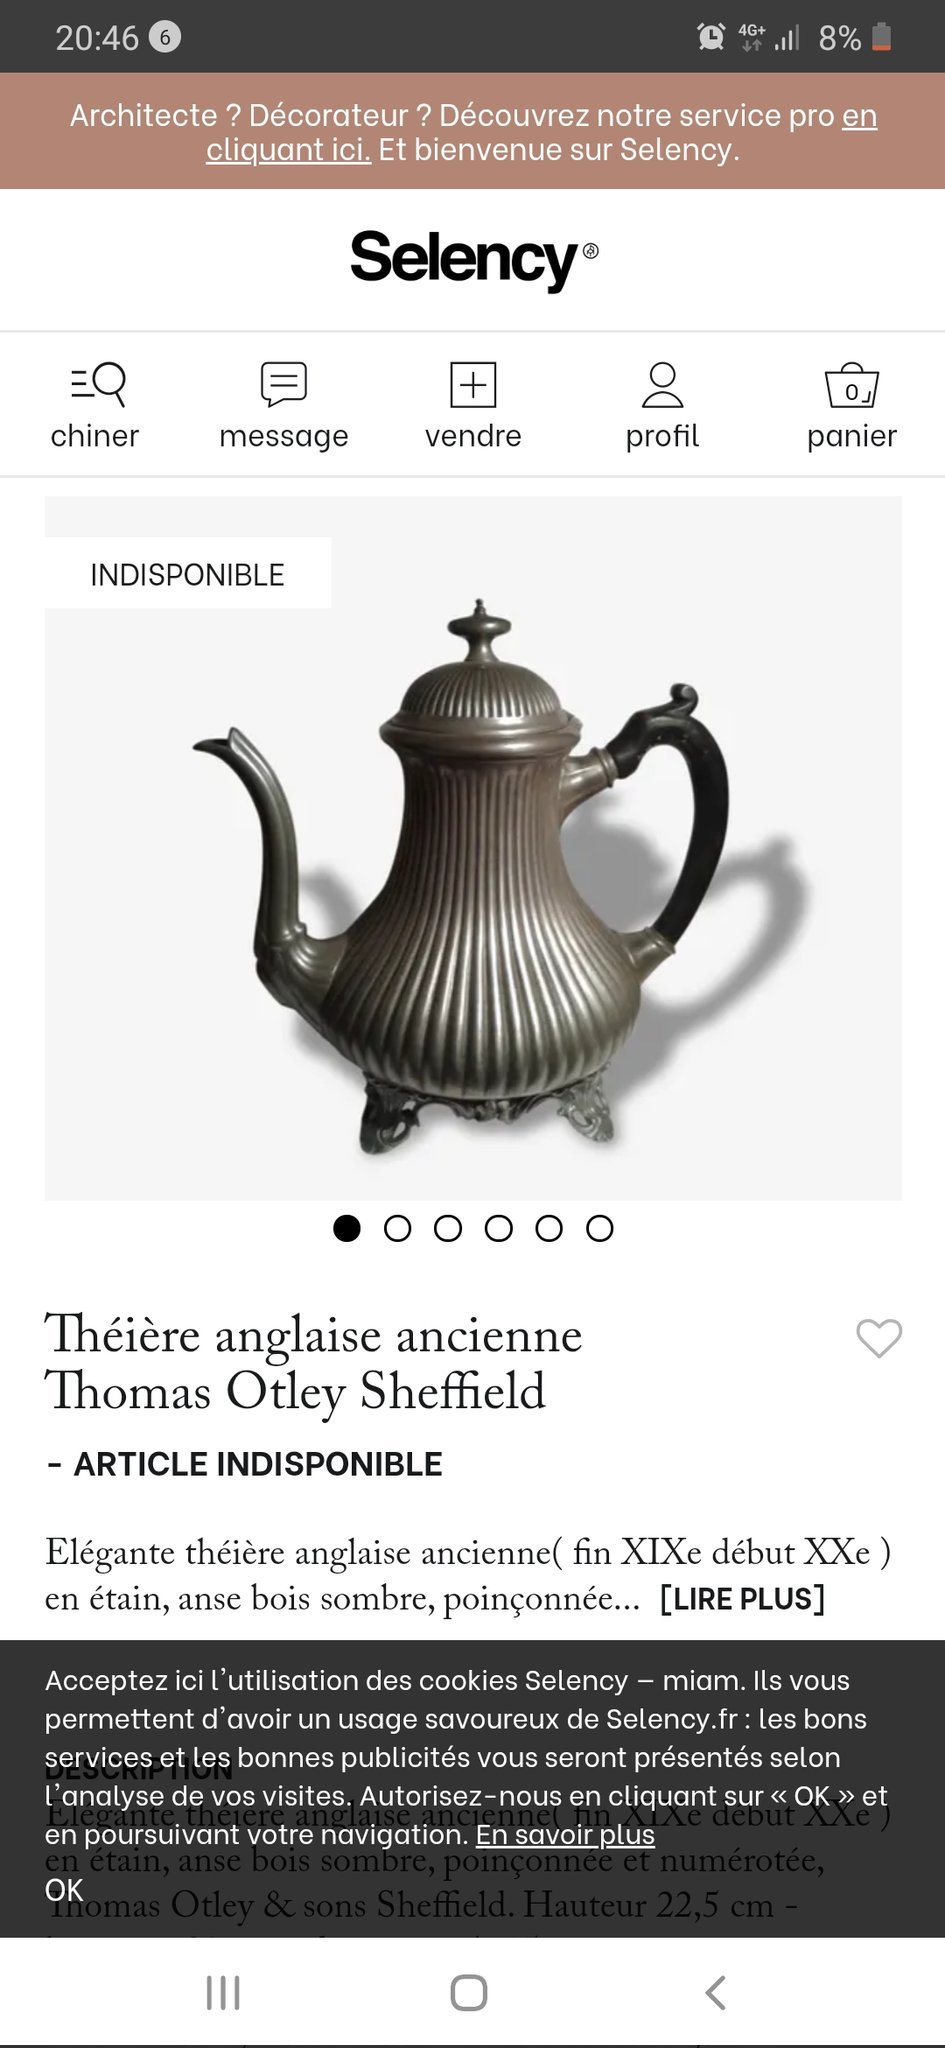This screenshot has width=945, height=2048.
Task: Go to the Selency logo homepage
Action: click(x=473, y=258)
